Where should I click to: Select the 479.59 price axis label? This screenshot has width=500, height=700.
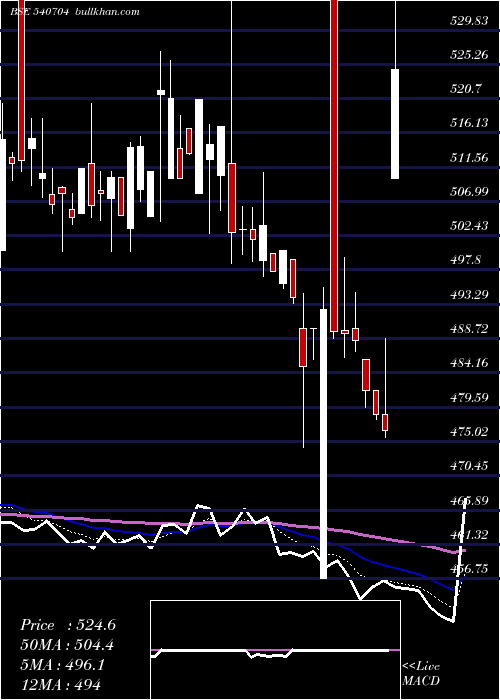(x=469, y=397)
